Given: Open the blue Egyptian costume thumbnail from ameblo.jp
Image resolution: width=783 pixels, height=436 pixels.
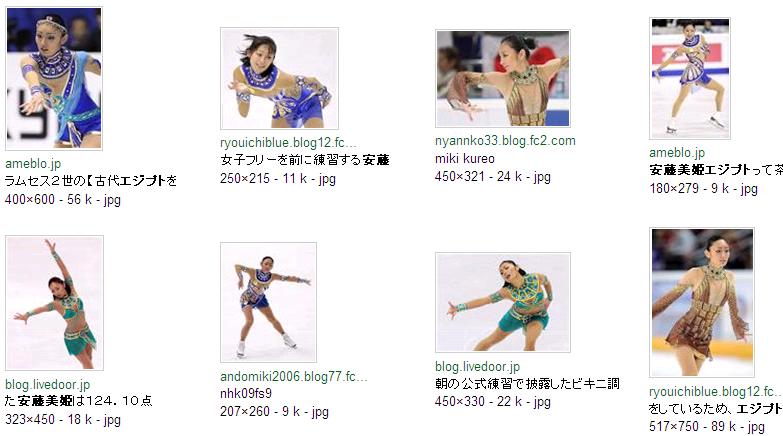Looking at the screenshot, I should [54, 78].
